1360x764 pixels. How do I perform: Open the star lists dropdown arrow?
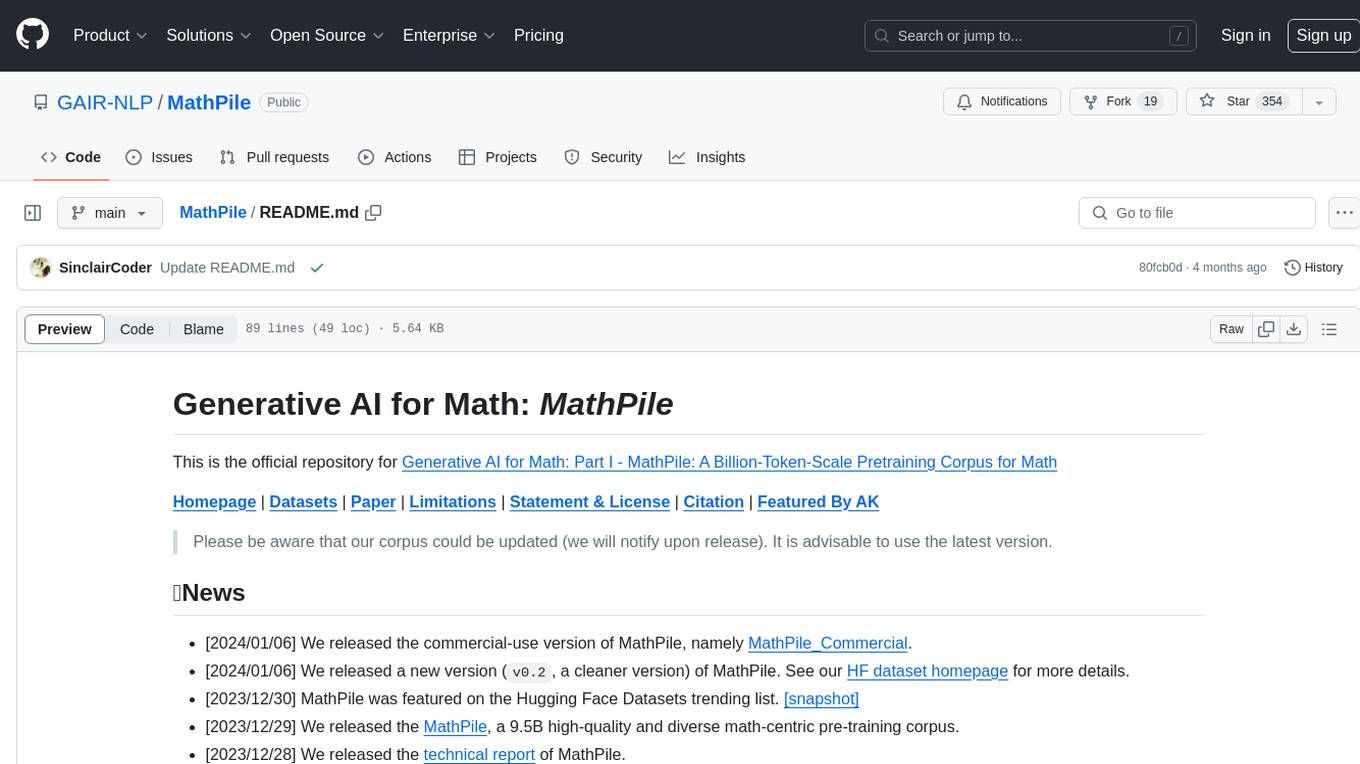(1319, 101)
